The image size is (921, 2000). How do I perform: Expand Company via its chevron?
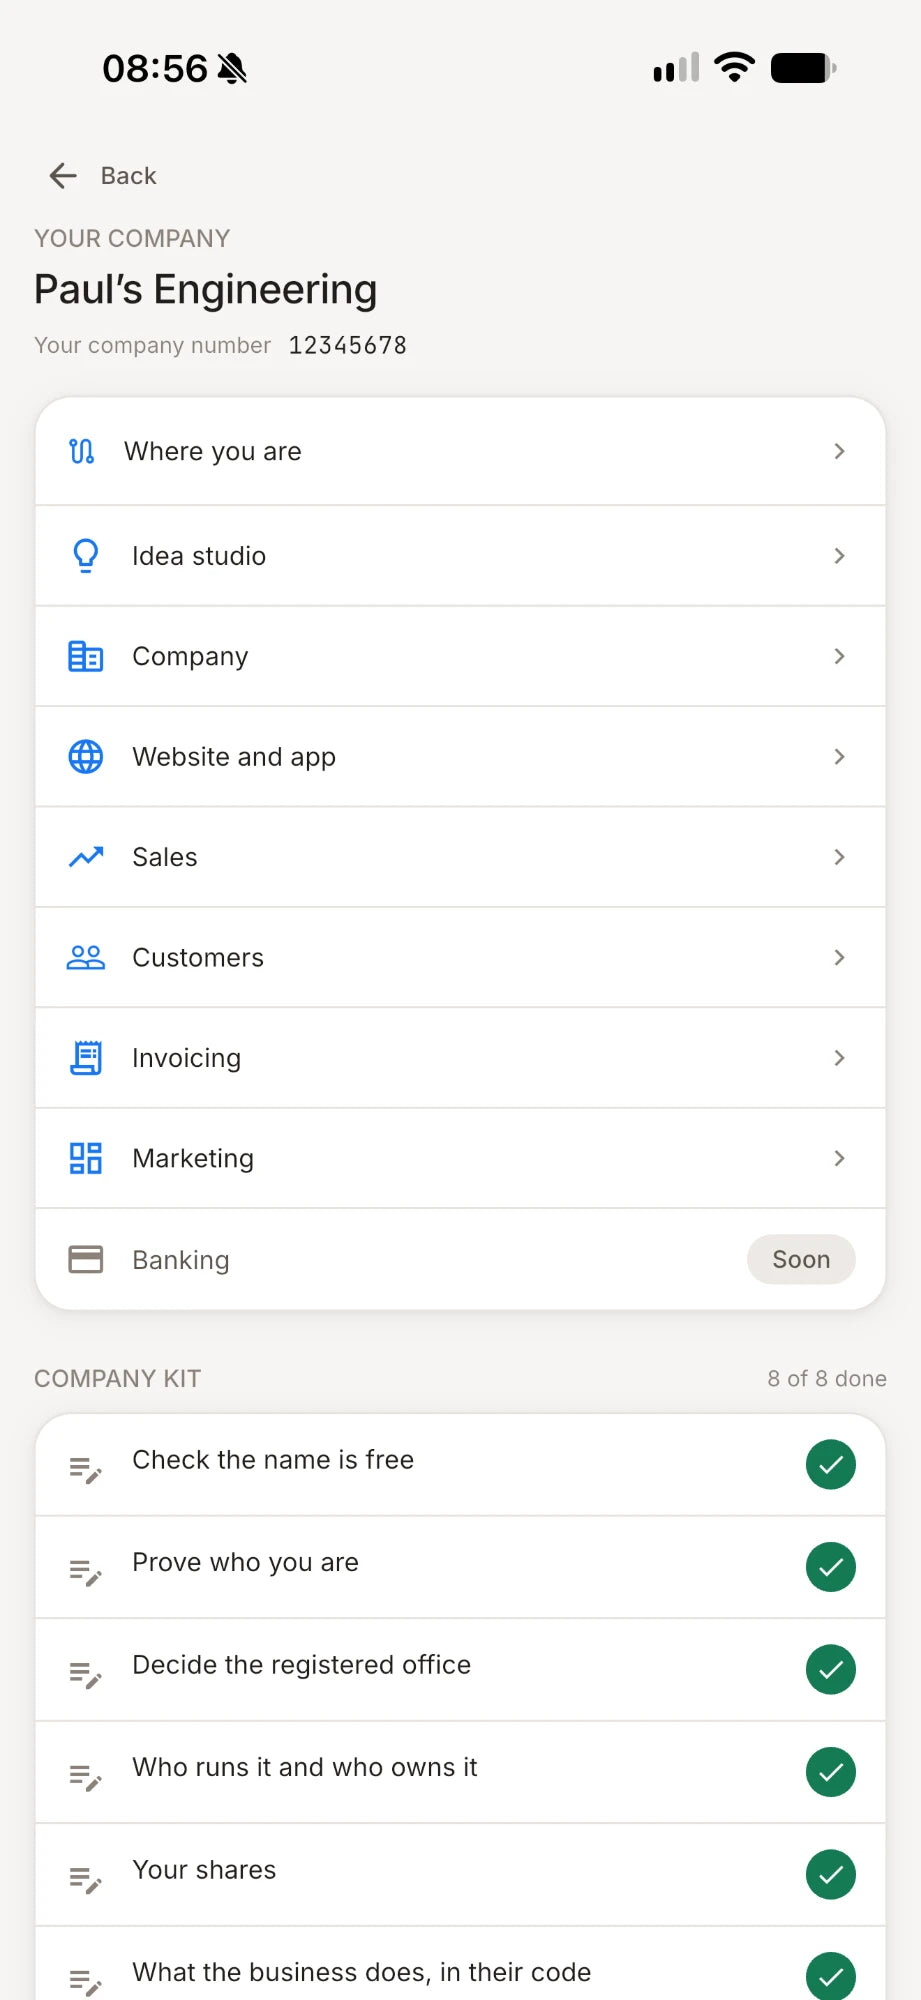[x=840, y=656]
